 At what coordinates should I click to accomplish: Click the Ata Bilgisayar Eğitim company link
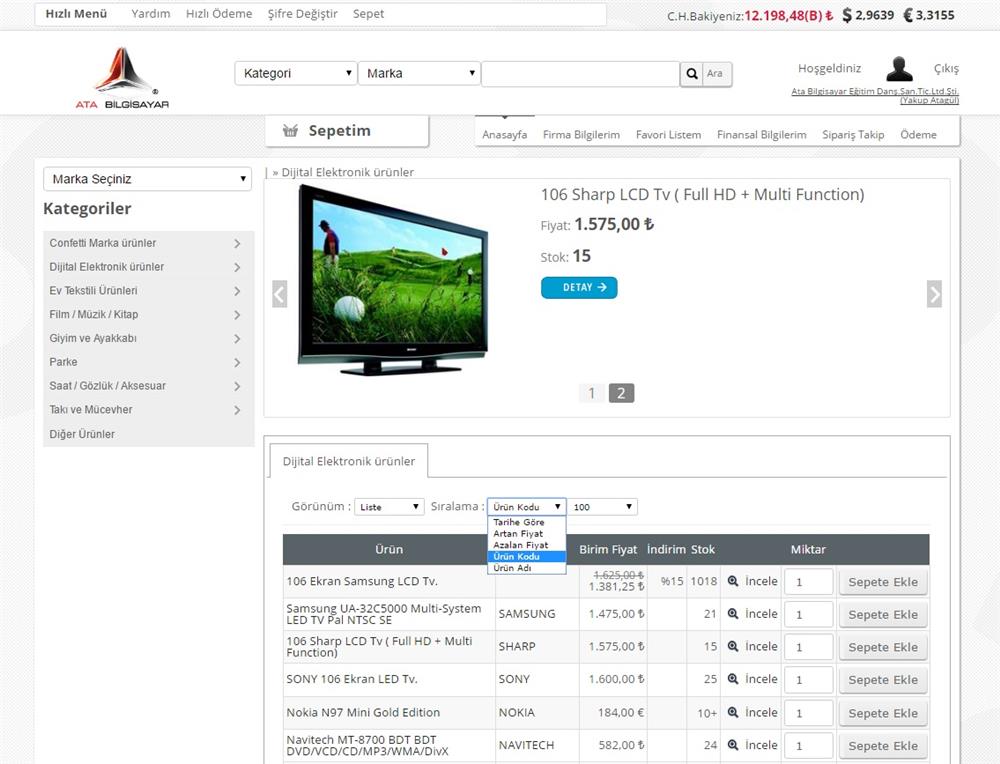[x=875, y=96]
